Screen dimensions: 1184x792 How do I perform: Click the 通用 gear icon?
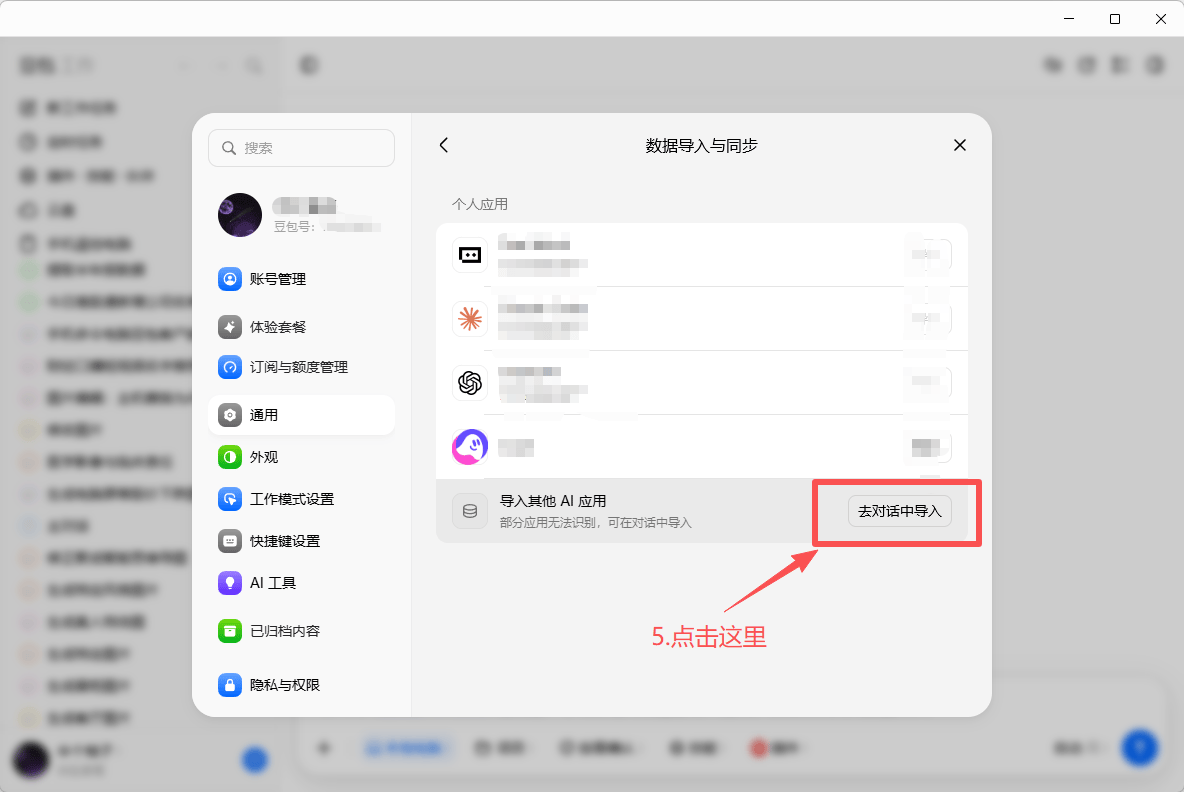point(230,414)
